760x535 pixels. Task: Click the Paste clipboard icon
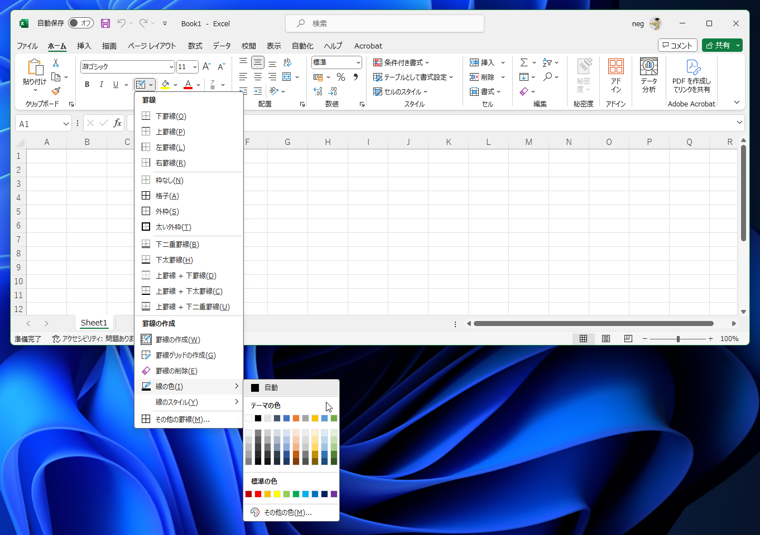(x=35, y=68)
